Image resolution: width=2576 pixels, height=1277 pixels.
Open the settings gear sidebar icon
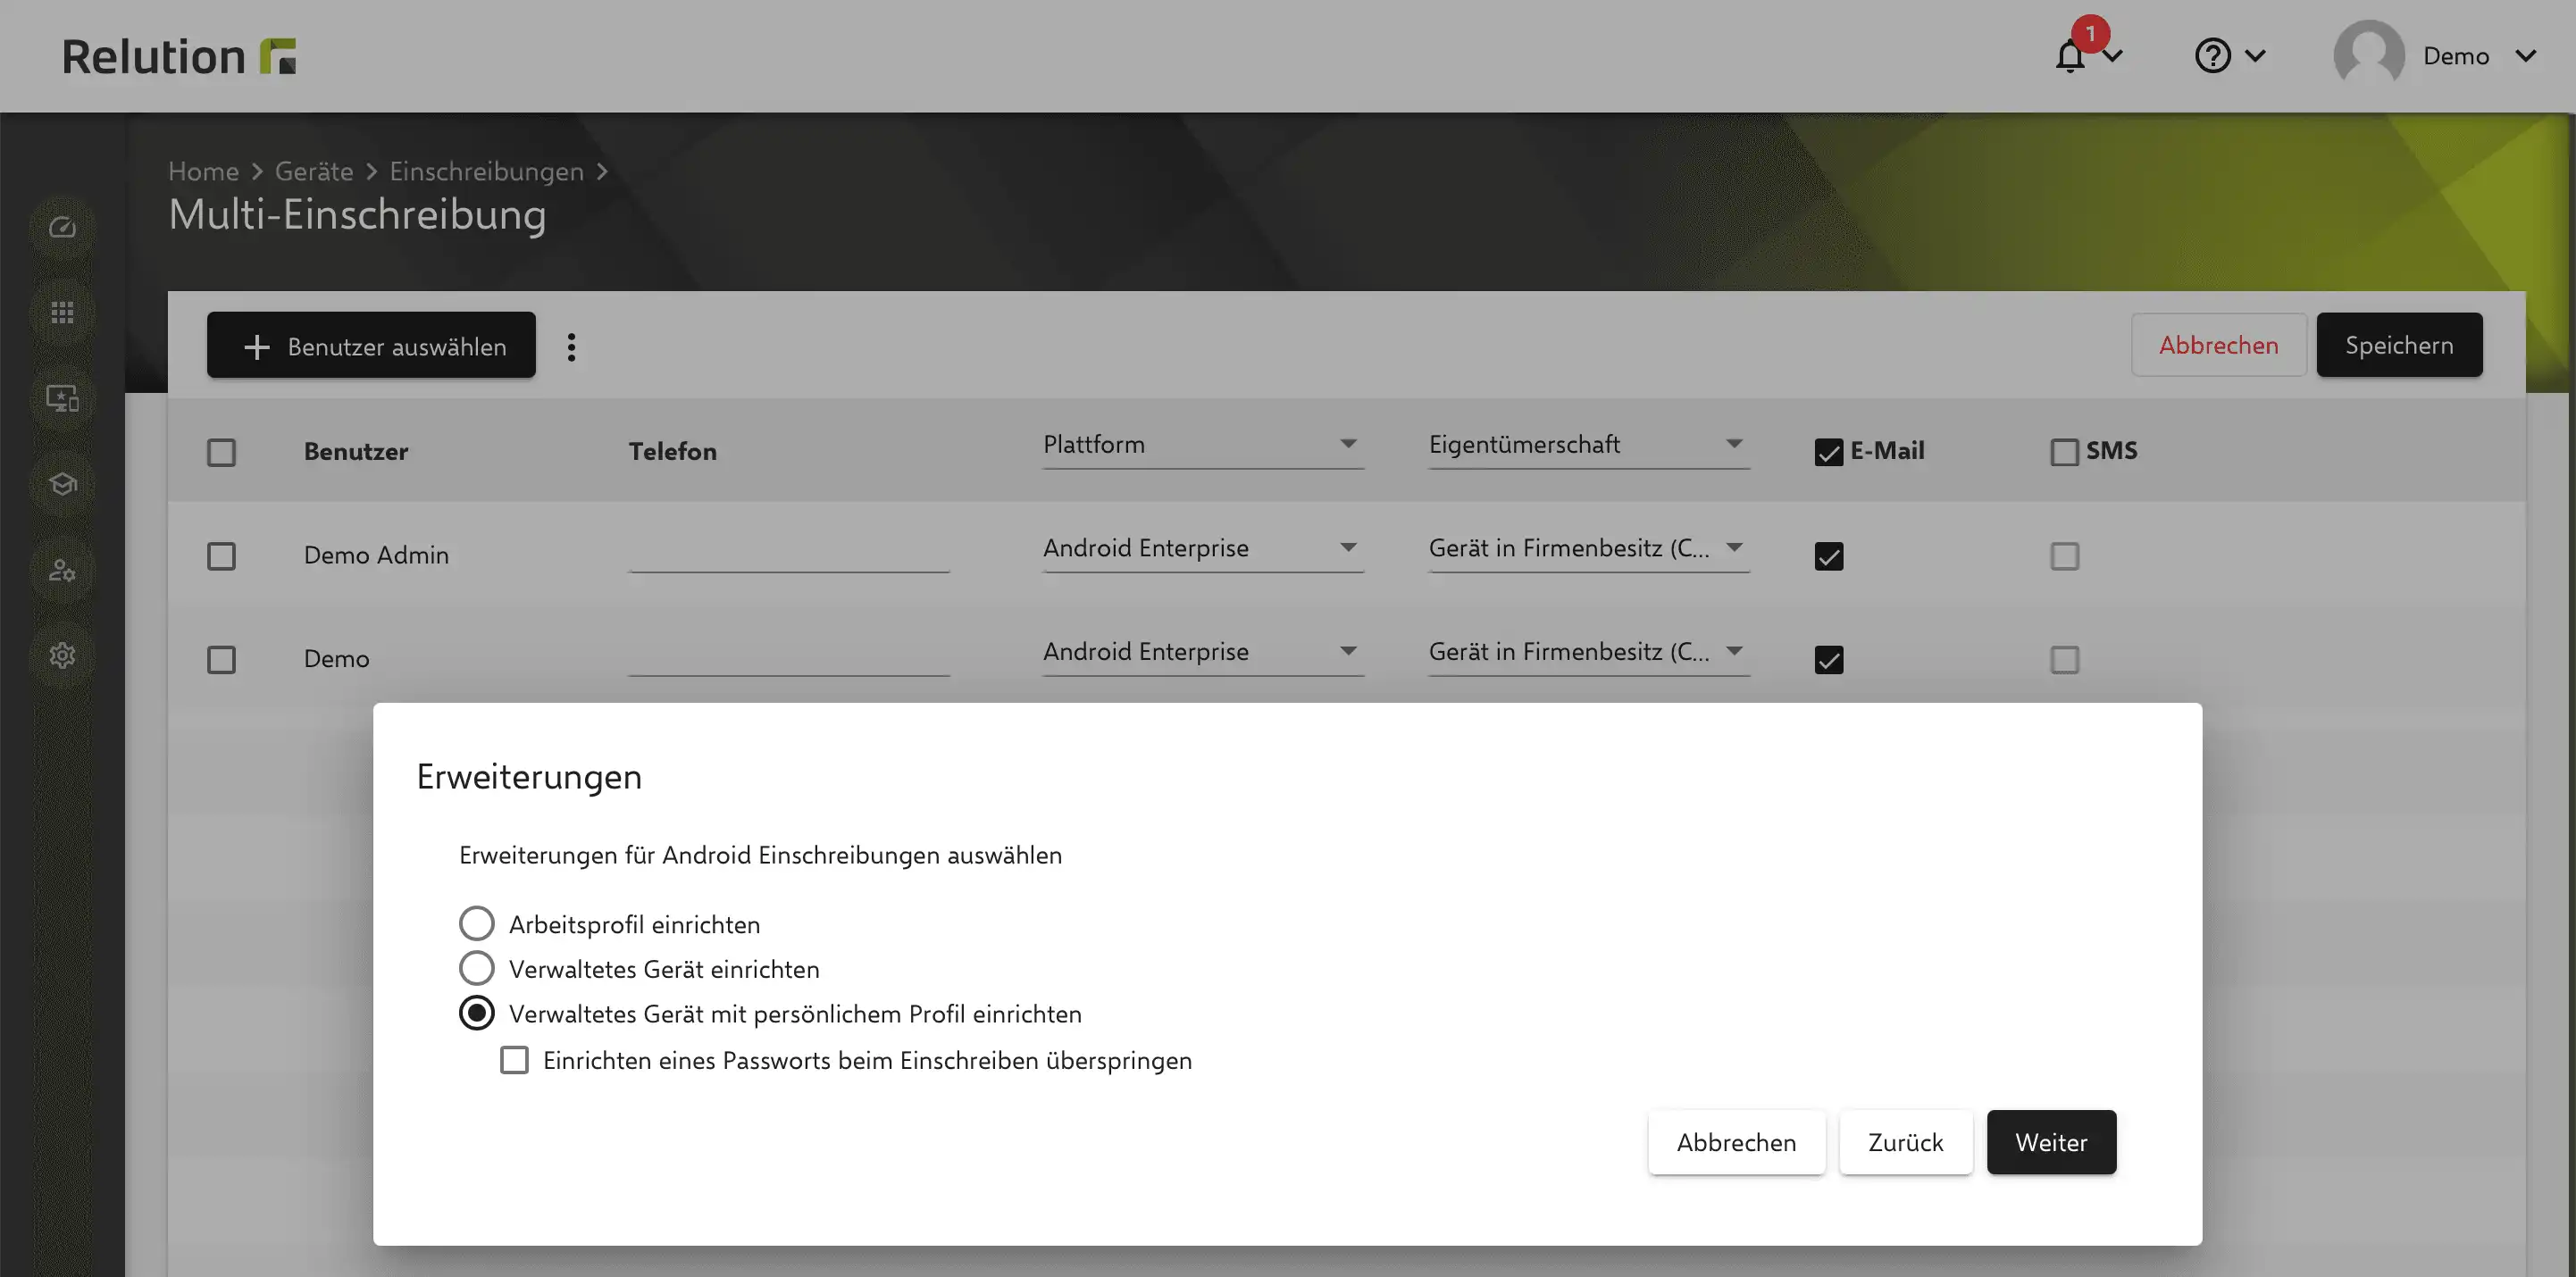coord(62,656)
